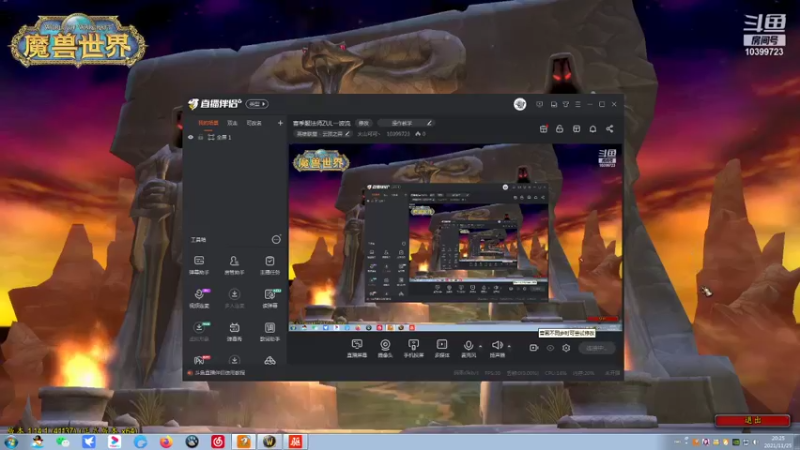The image size is (800, 450).
Task: Edit the operation tutorial pill's pencil field
Action: pyautogui.click(x=406, y=123)
